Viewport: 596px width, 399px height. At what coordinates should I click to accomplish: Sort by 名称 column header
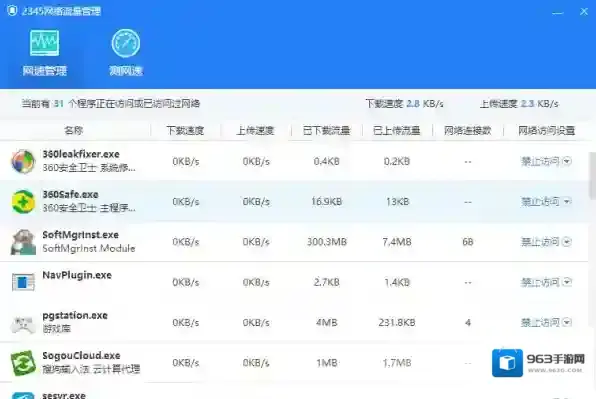(74, 130)
